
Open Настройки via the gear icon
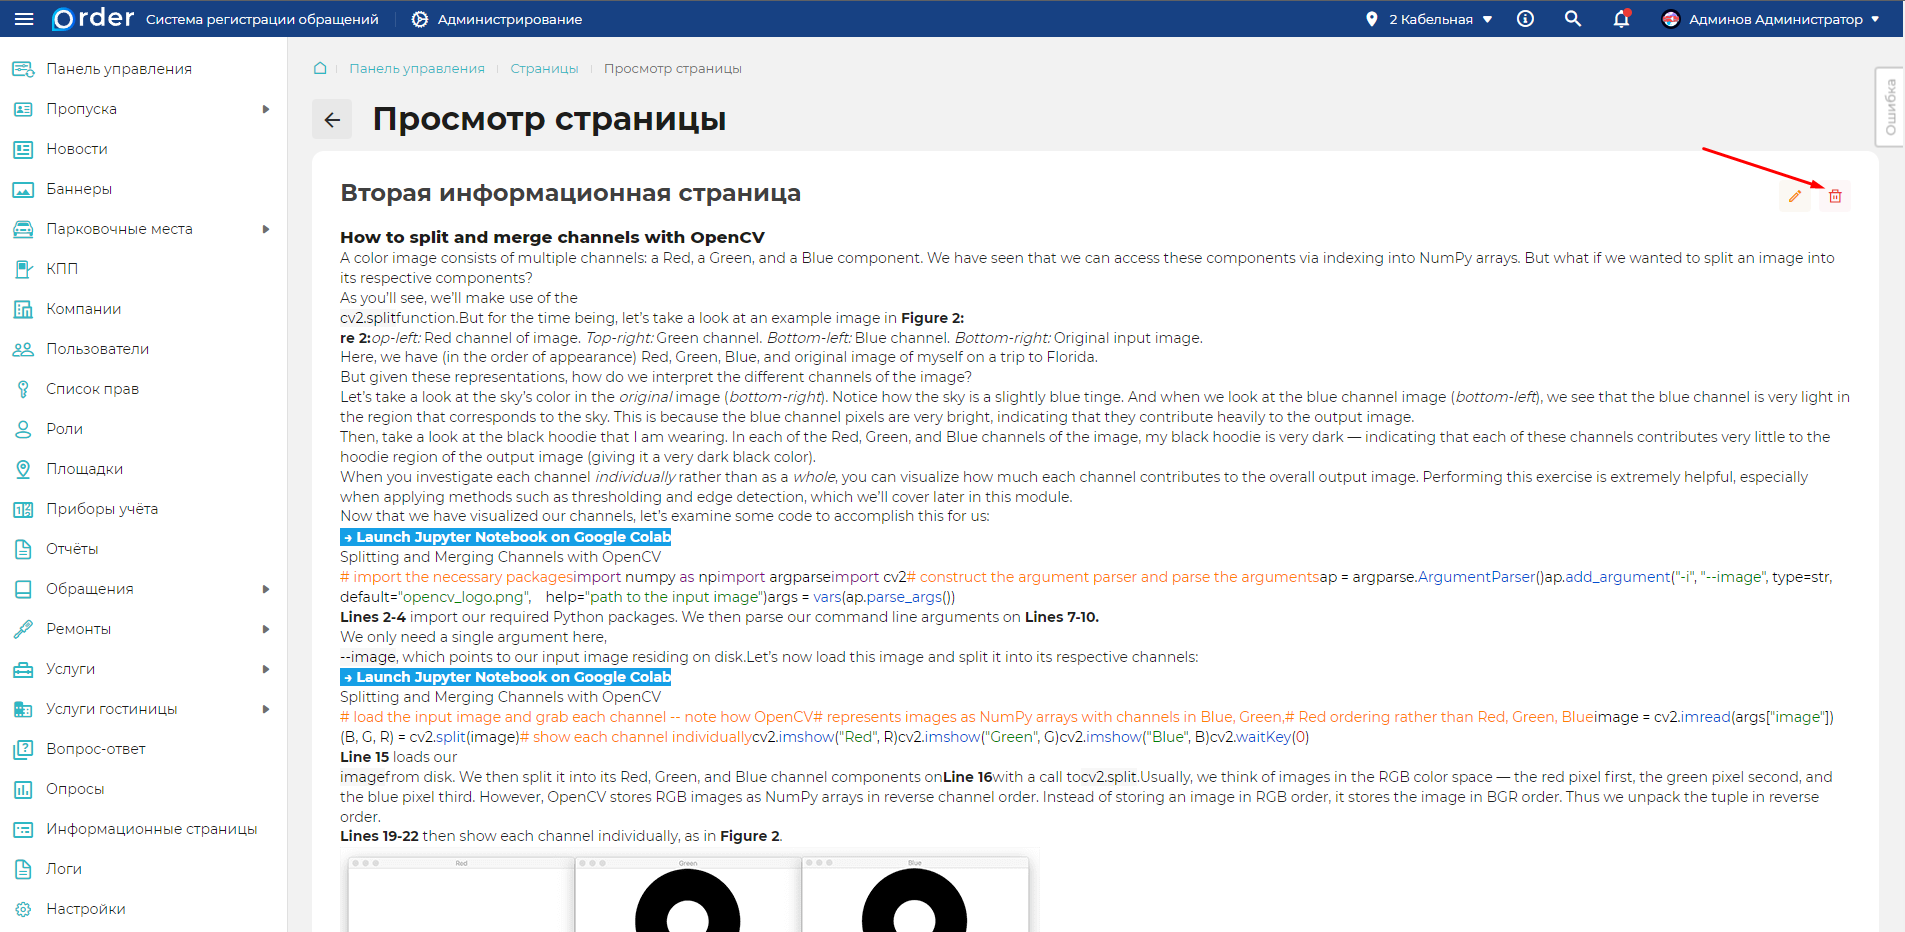[x=85, y=908]
